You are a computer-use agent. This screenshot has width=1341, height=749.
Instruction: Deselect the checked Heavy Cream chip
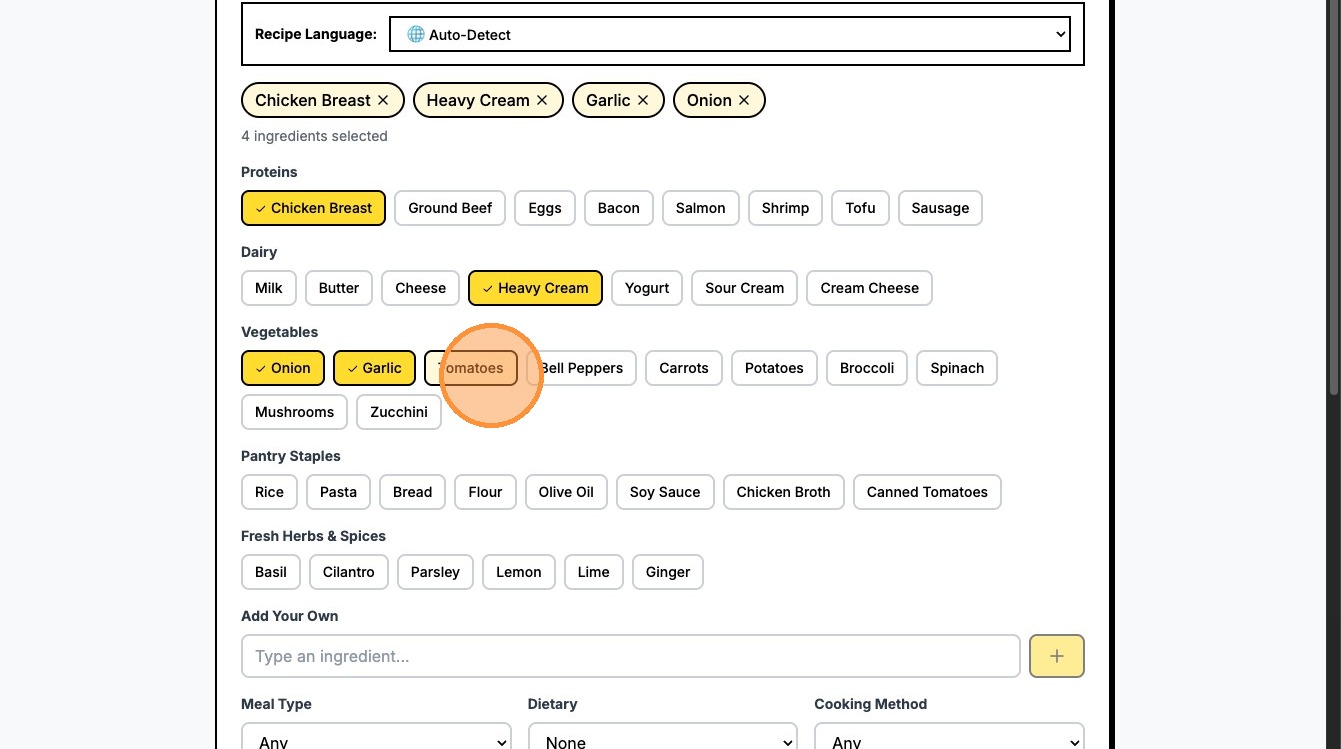point(535,288)
